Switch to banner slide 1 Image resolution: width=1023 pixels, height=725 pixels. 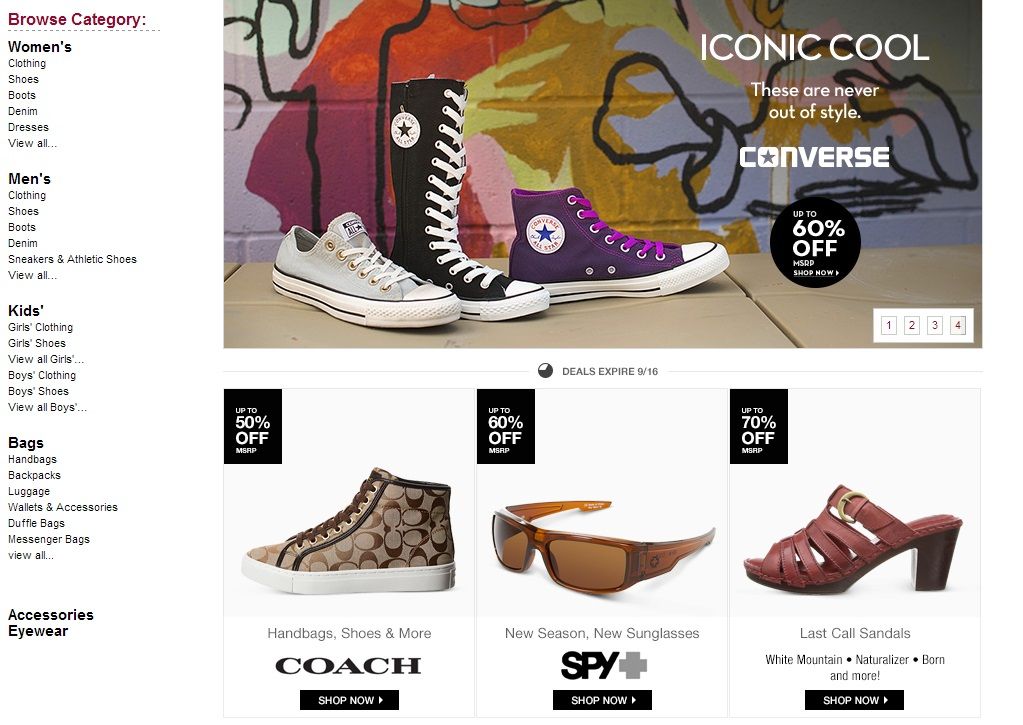pos(889,325)
